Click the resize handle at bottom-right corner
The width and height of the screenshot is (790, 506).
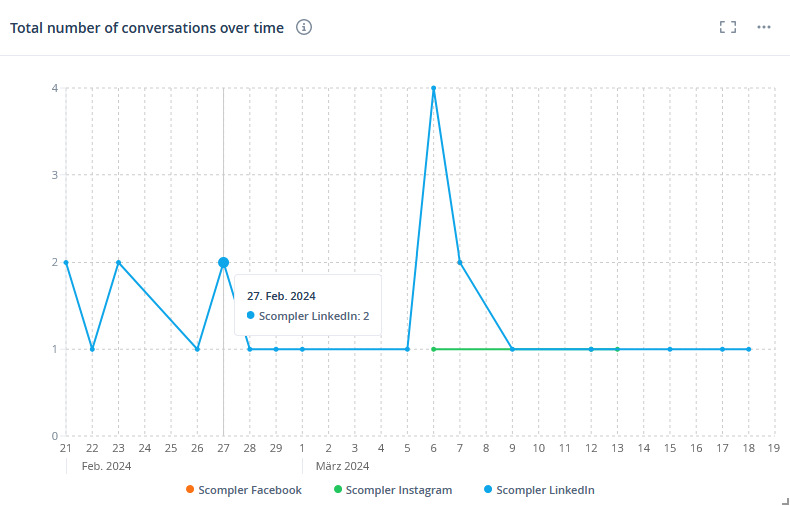tap(783, 499)
